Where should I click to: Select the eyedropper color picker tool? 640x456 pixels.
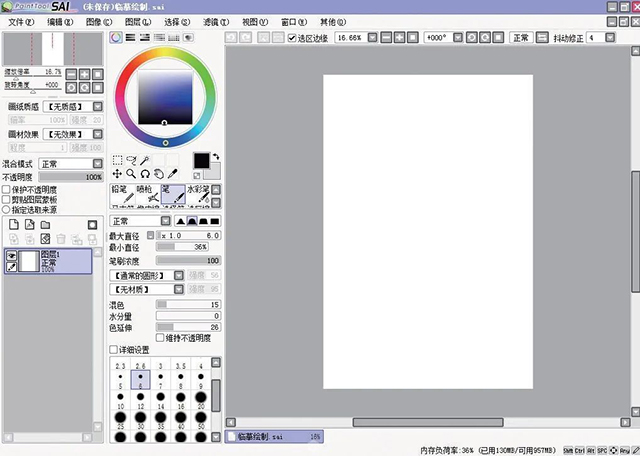pos(173,174)
